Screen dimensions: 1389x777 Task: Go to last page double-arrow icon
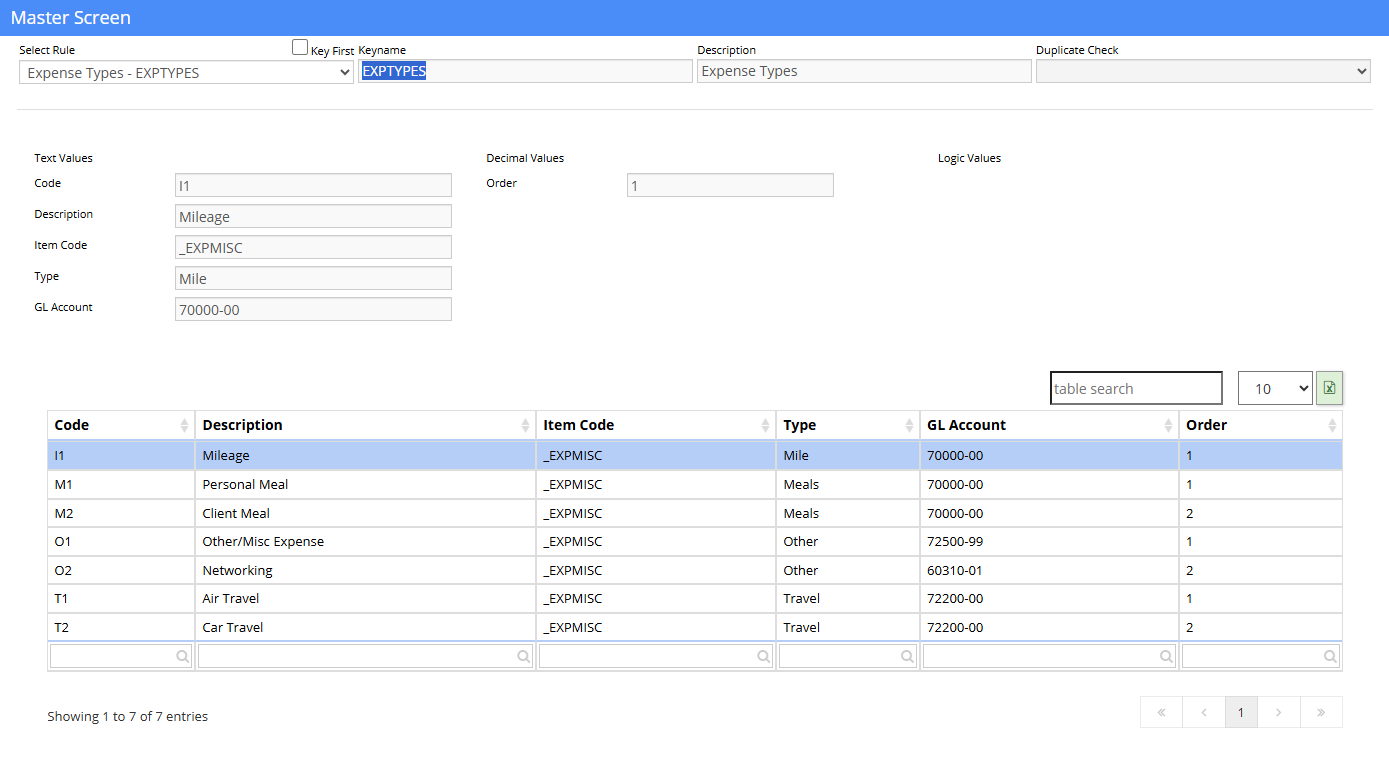tap(1321, 712)
